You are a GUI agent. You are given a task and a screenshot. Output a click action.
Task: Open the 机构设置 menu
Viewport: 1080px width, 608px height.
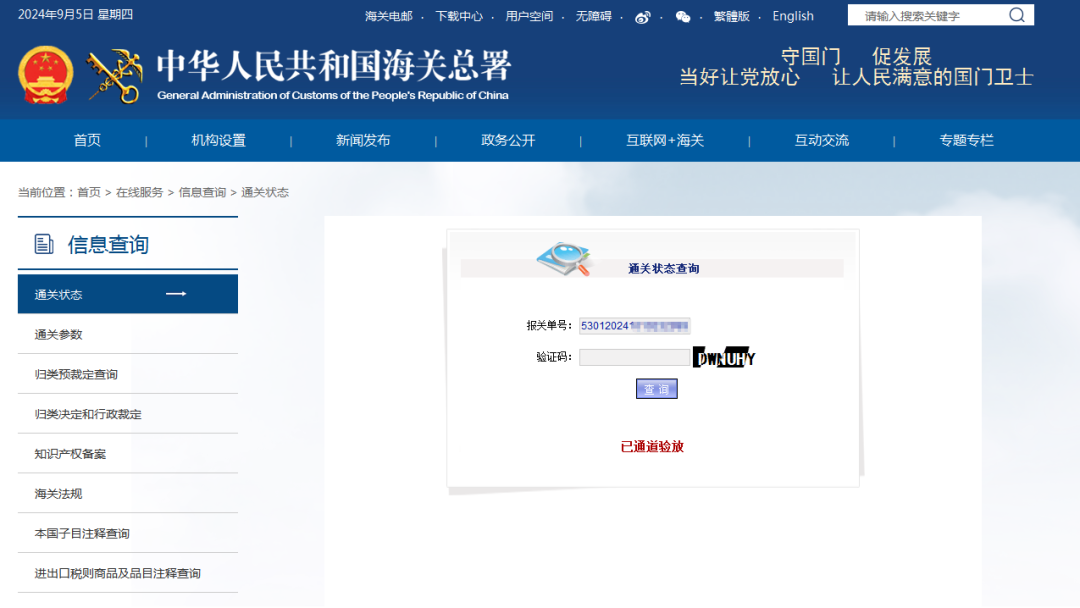pos(218,140)
